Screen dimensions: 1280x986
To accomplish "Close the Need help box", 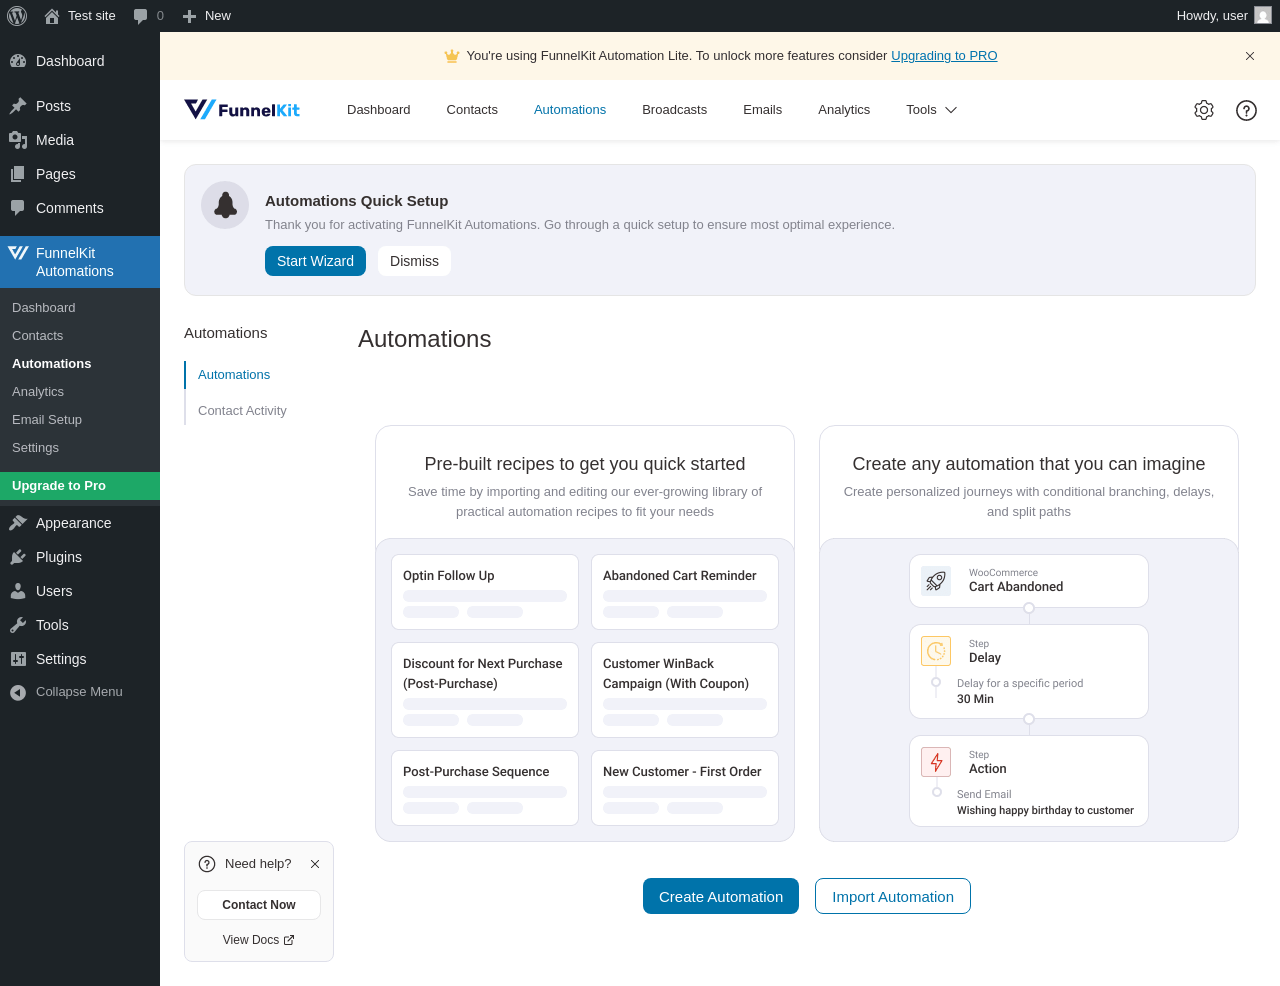I will pos(315,864).
